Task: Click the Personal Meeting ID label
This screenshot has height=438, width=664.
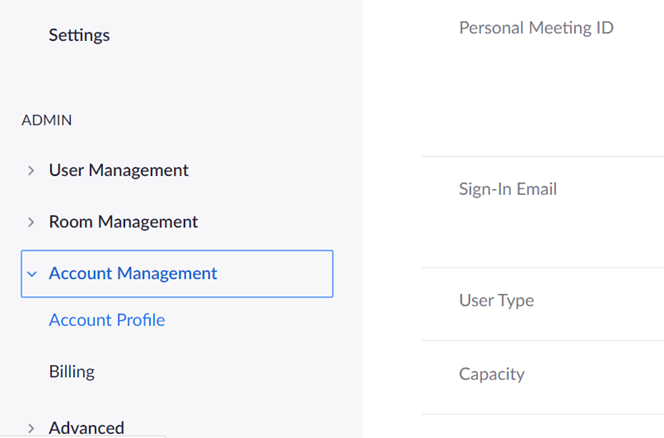Action: pyautogui.click(x=537, y=28)
